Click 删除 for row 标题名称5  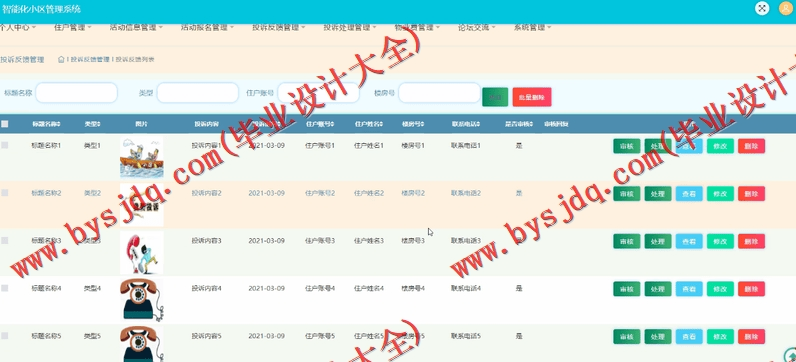(751, 337)
